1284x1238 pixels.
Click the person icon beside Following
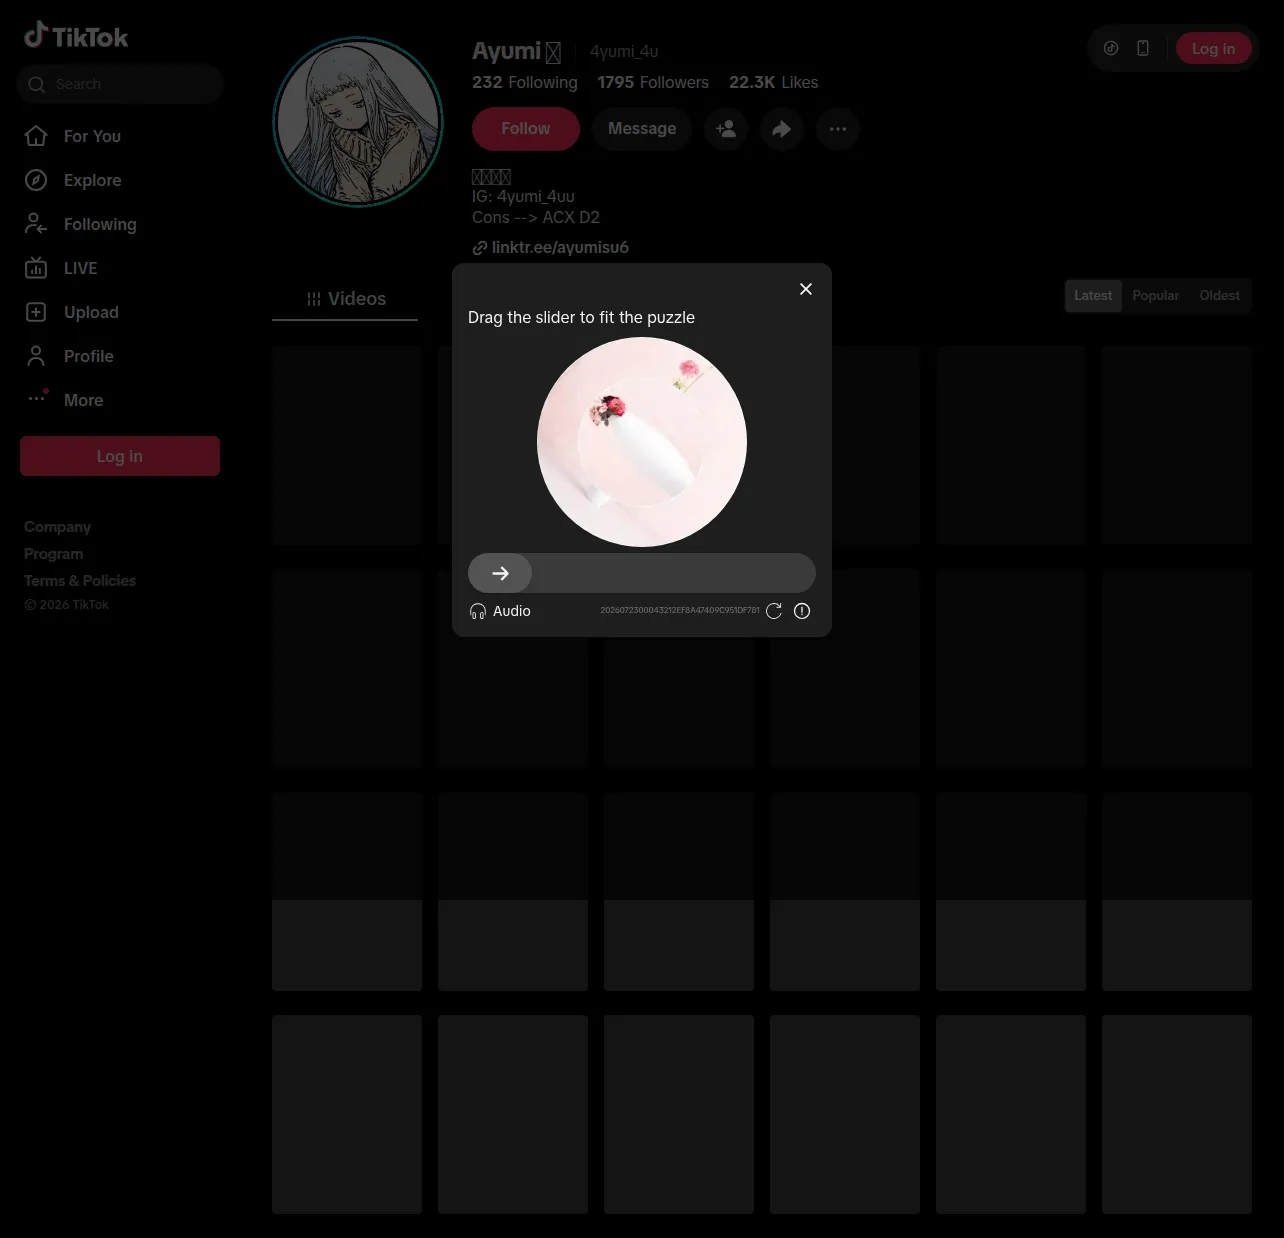(x=36, y=224)
